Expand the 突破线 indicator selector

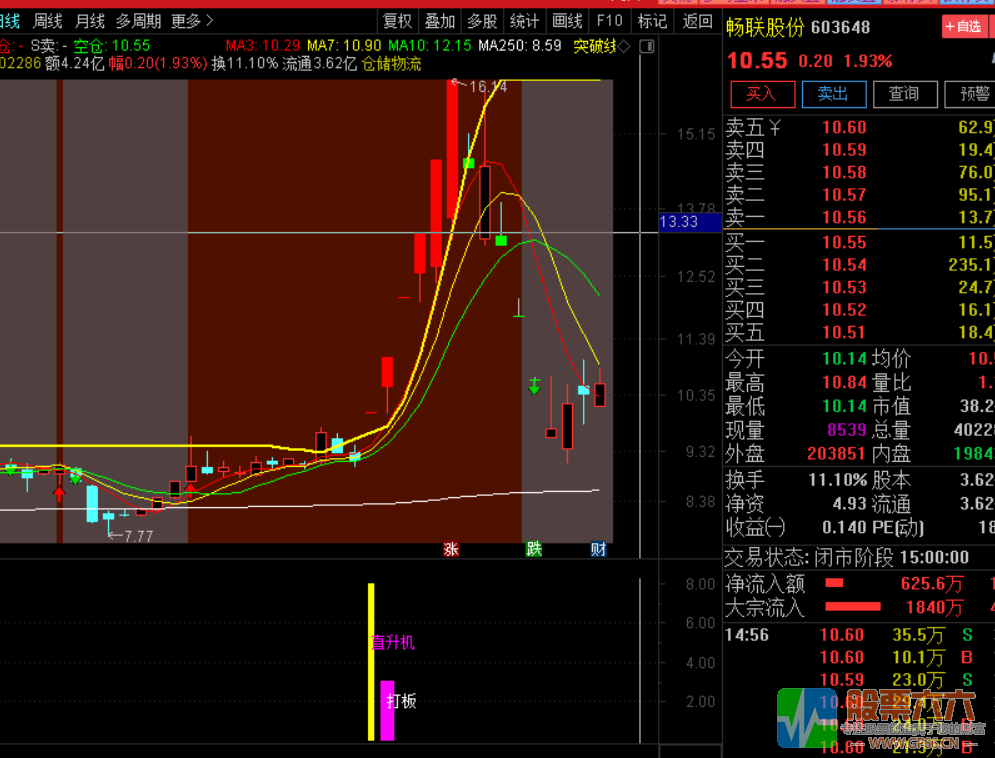click(x=602, y=46)
